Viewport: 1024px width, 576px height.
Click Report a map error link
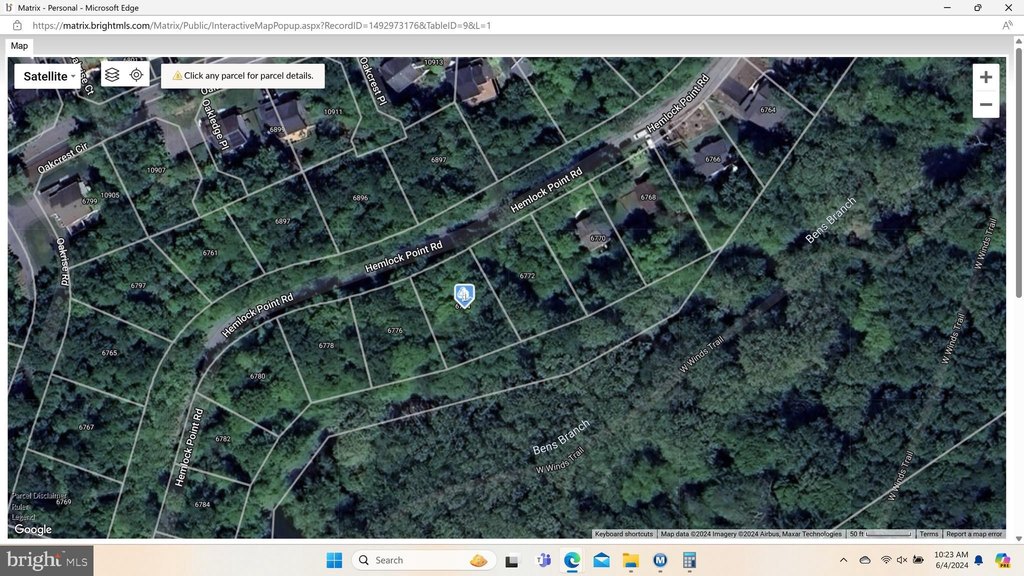click(973, 534)
